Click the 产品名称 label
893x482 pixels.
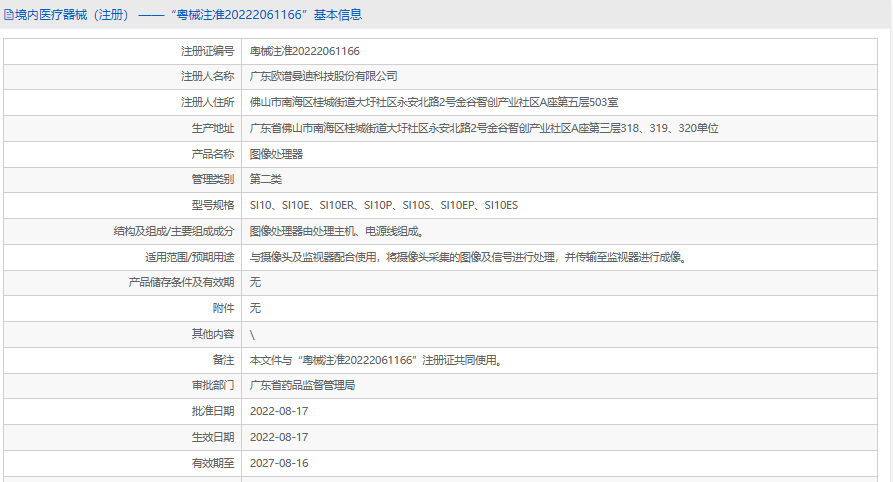[212, 154]
